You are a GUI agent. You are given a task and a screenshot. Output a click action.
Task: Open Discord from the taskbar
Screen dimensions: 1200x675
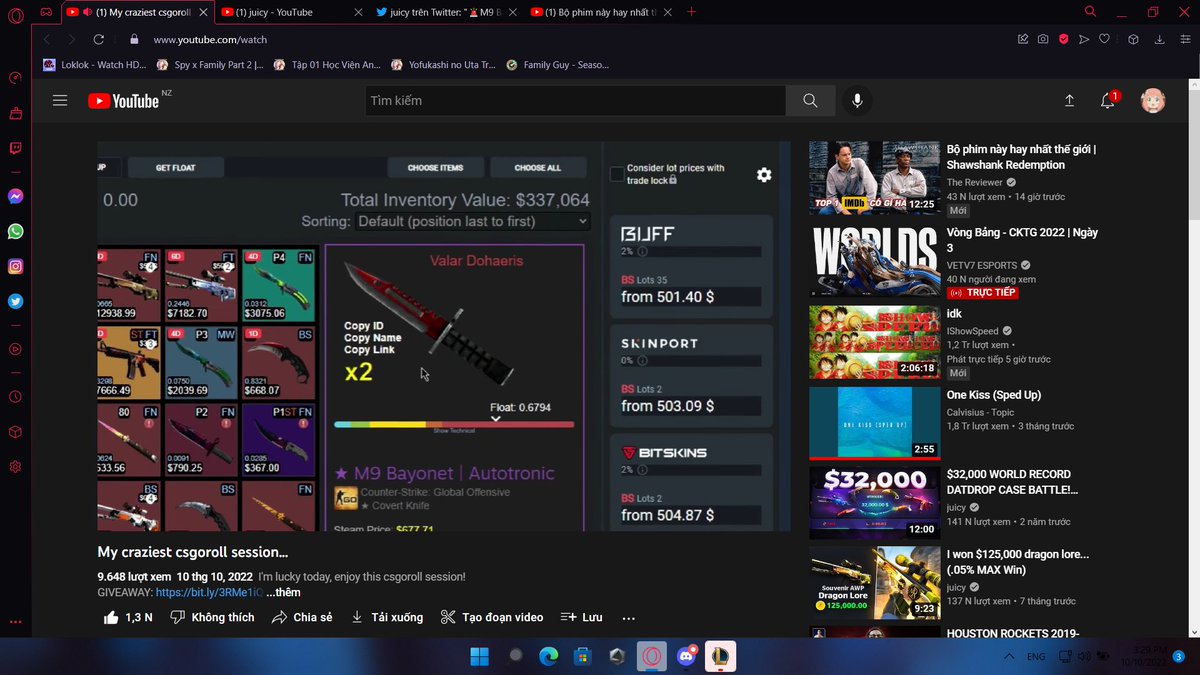coord(686,656)
